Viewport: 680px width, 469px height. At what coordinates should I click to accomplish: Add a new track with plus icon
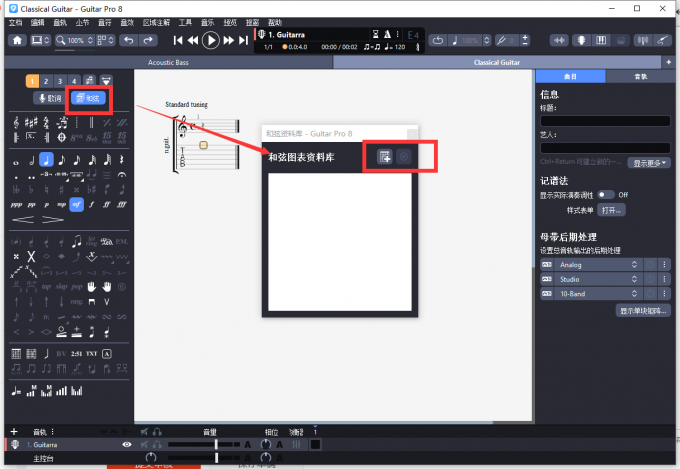pos(13,432)
